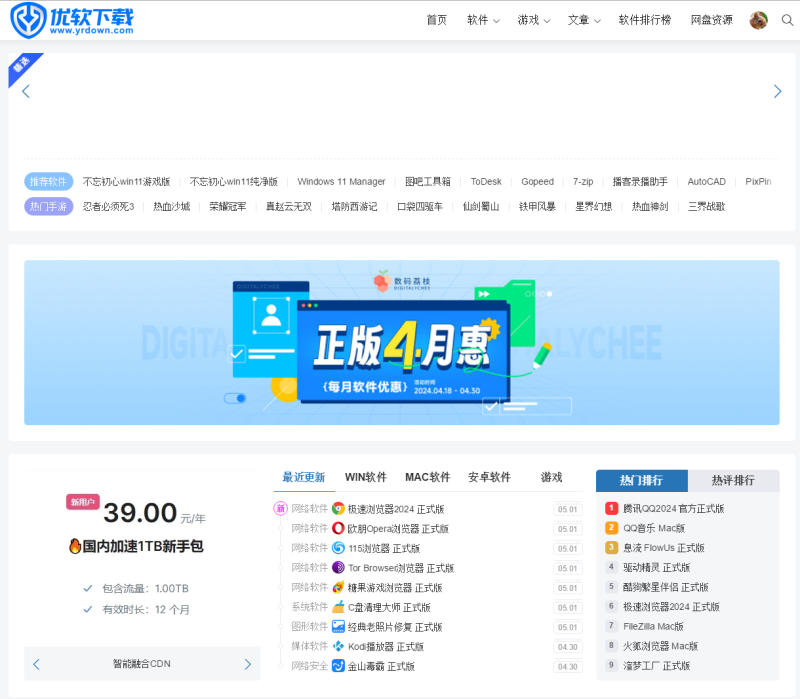The width and height of the screenshot is (800, 699).
Task: Select the 热门排行 ranking tab
Action: (641, 481)
